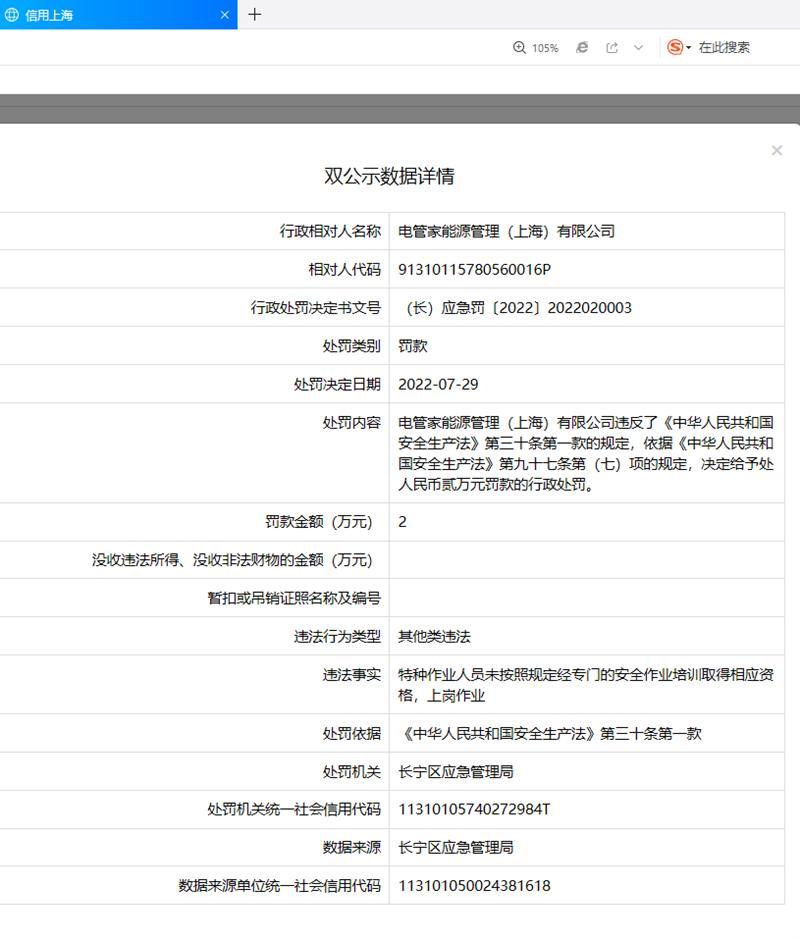Click the 105% zoom level
Image resolution: width=800 pixels, height=939 pixels.
pos(545,48)
